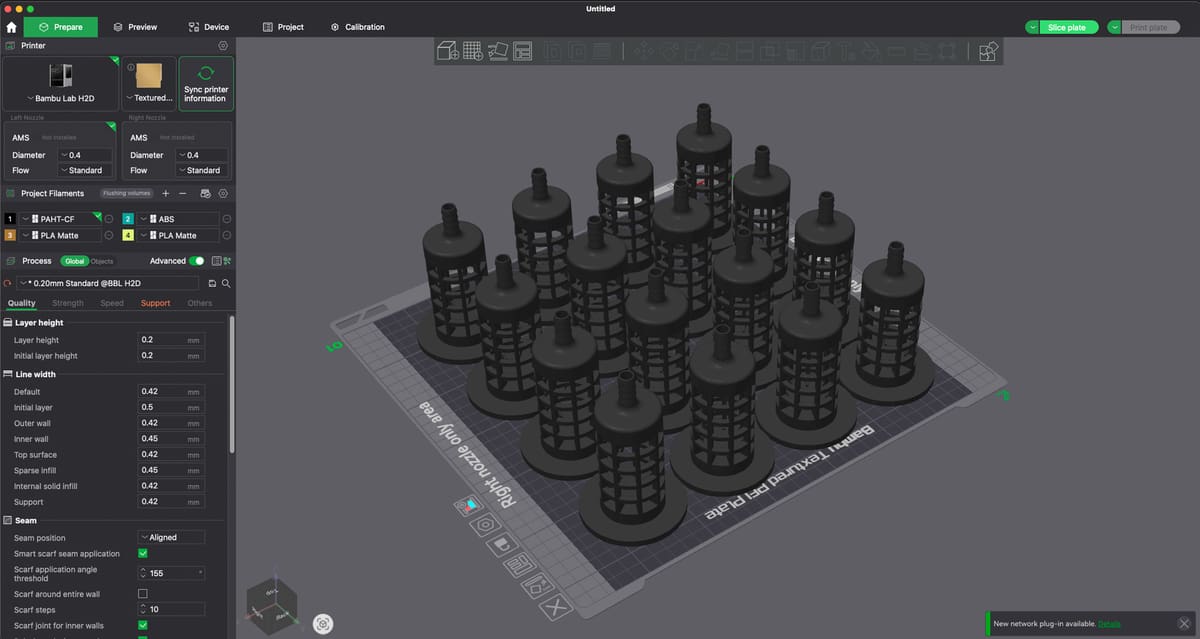Screen dimensions: 1200x639
Task: Open Project Filaments settings gear icon
Action: pos(223,193)
